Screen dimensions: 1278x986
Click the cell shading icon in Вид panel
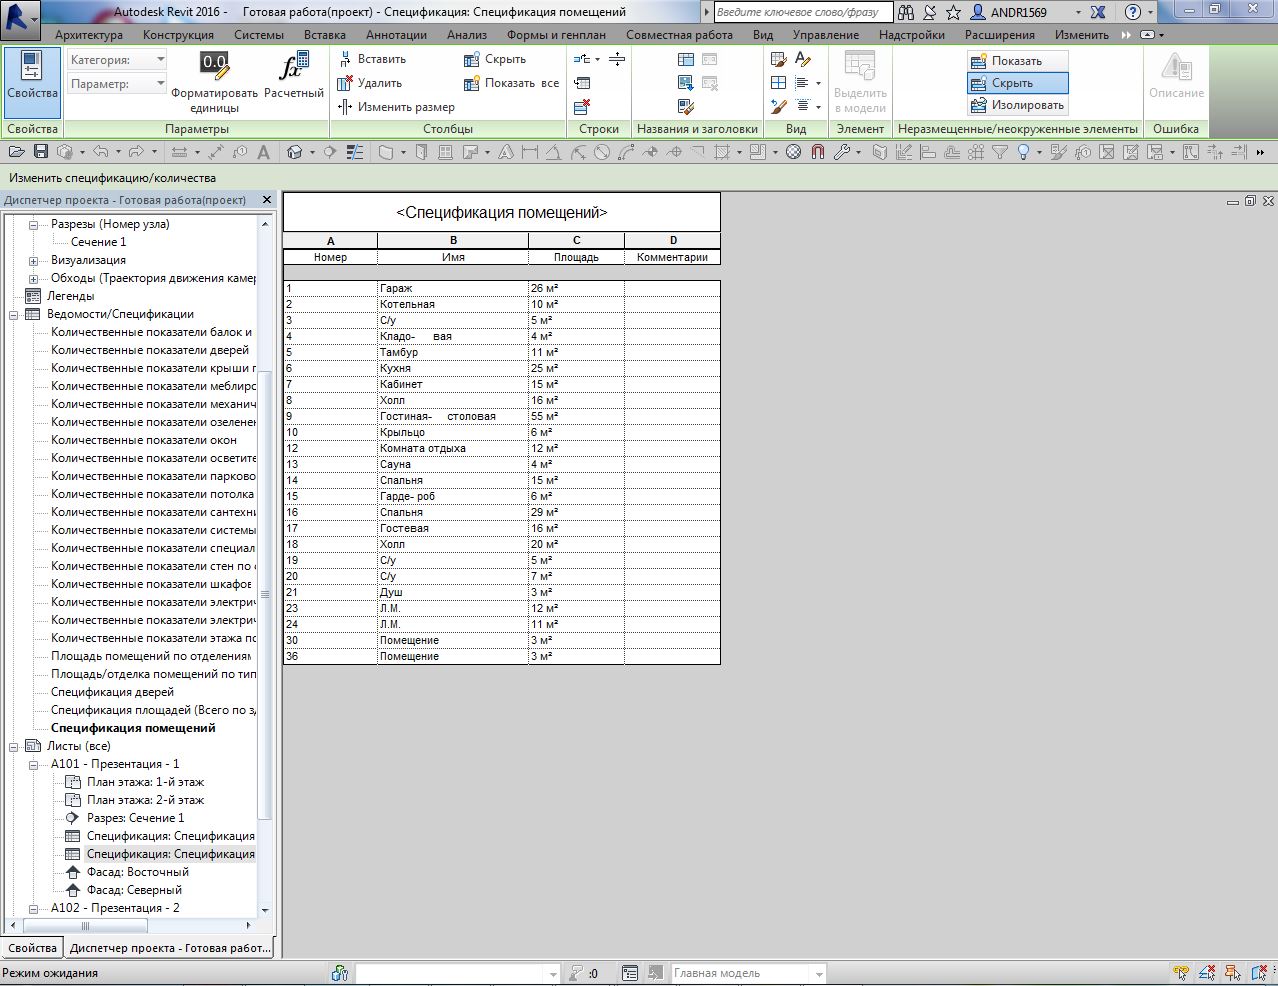[779, 59]
